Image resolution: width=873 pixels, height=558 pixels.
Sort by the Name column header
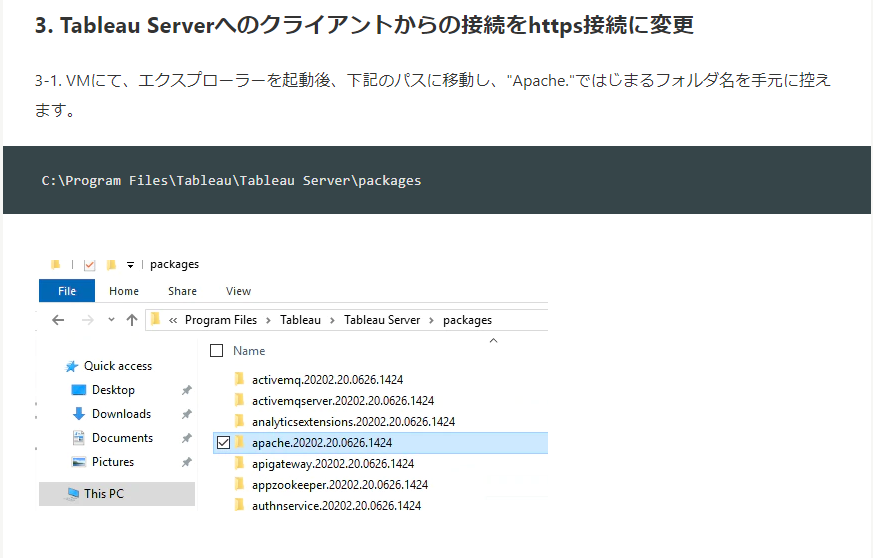coord(249,351)
